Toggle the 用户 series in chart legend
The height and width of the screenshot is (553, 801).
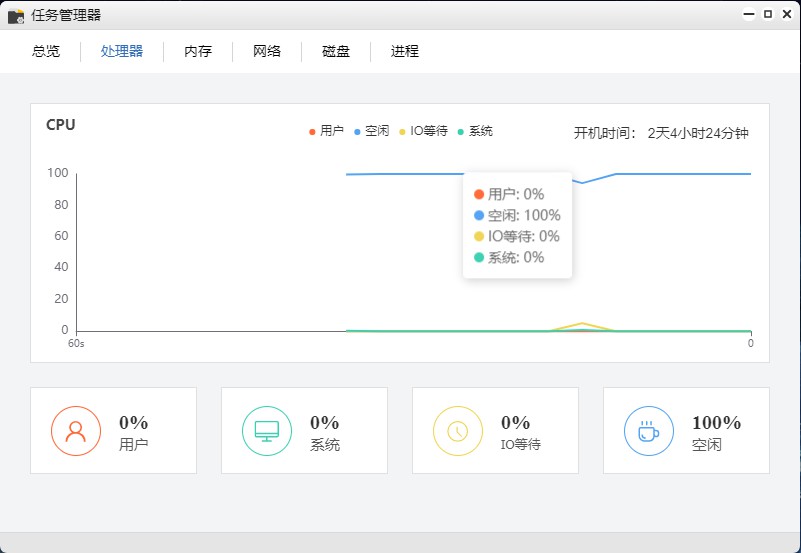pos(326,131)
